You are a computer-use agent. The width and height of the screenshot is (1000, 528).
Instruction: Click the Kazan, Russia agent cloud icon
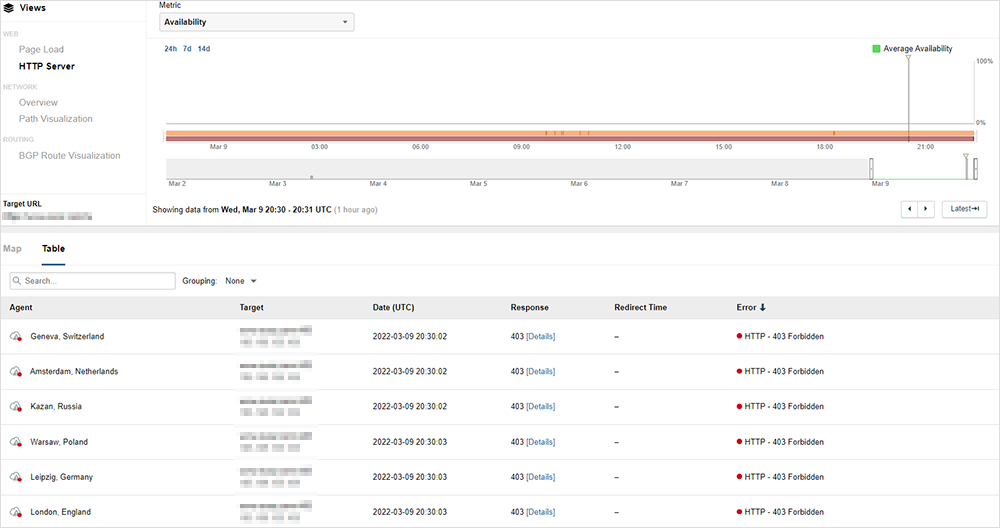16,407
